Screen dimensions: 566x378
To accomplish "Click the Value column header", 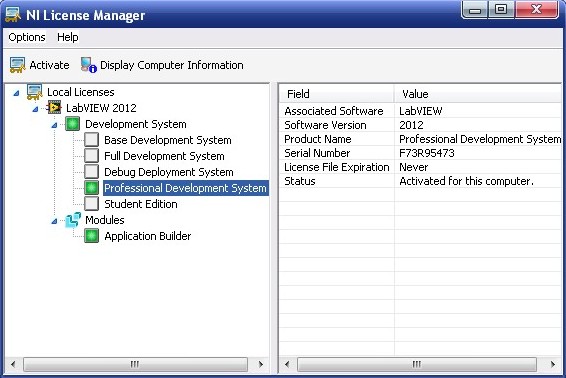I will coord(478,94).
